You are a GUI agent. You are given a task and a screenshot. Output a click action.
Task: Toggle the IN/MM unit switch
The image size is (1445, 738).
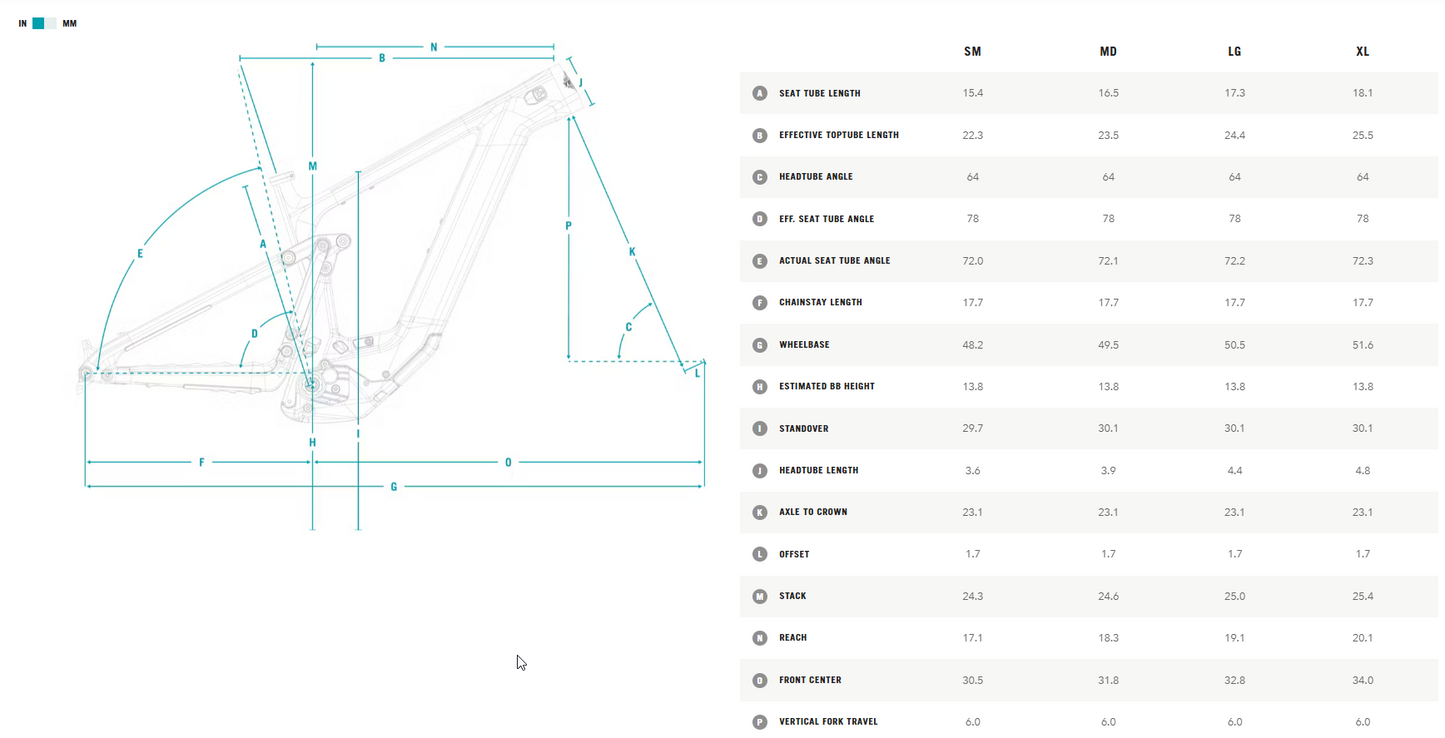(x=44, y=23)
